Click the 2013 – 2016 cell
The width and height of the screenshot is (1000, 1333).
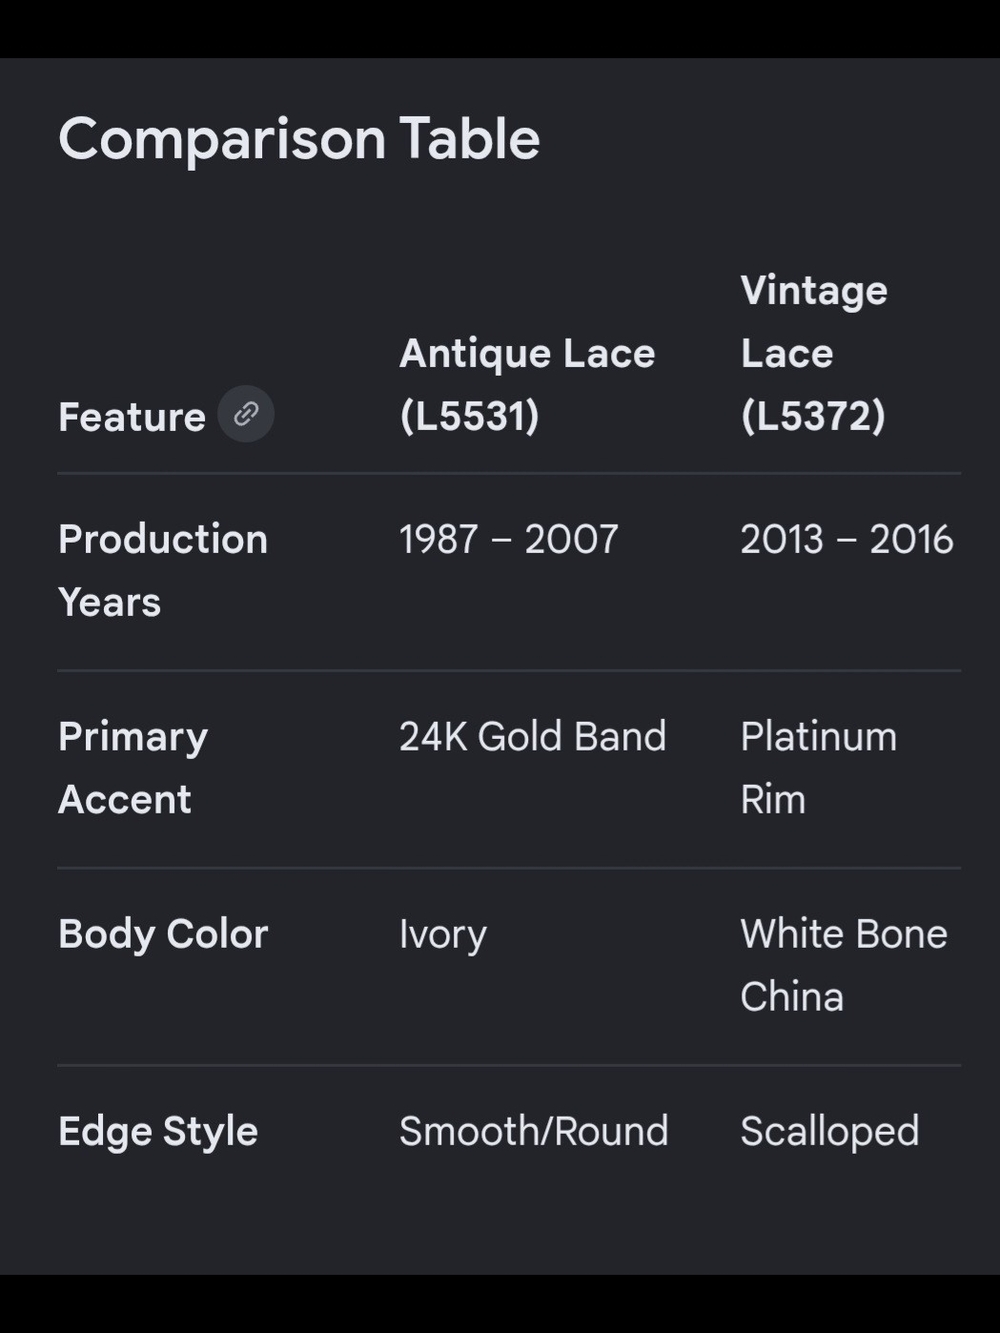coord(847,539)
